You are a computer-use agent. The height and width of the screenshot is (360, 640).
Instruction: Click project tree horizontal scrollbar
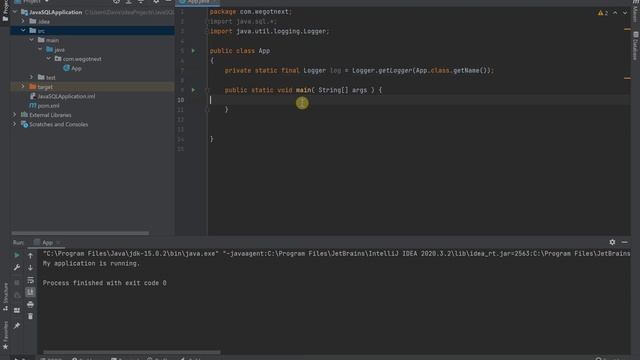[x=80, y=233]
